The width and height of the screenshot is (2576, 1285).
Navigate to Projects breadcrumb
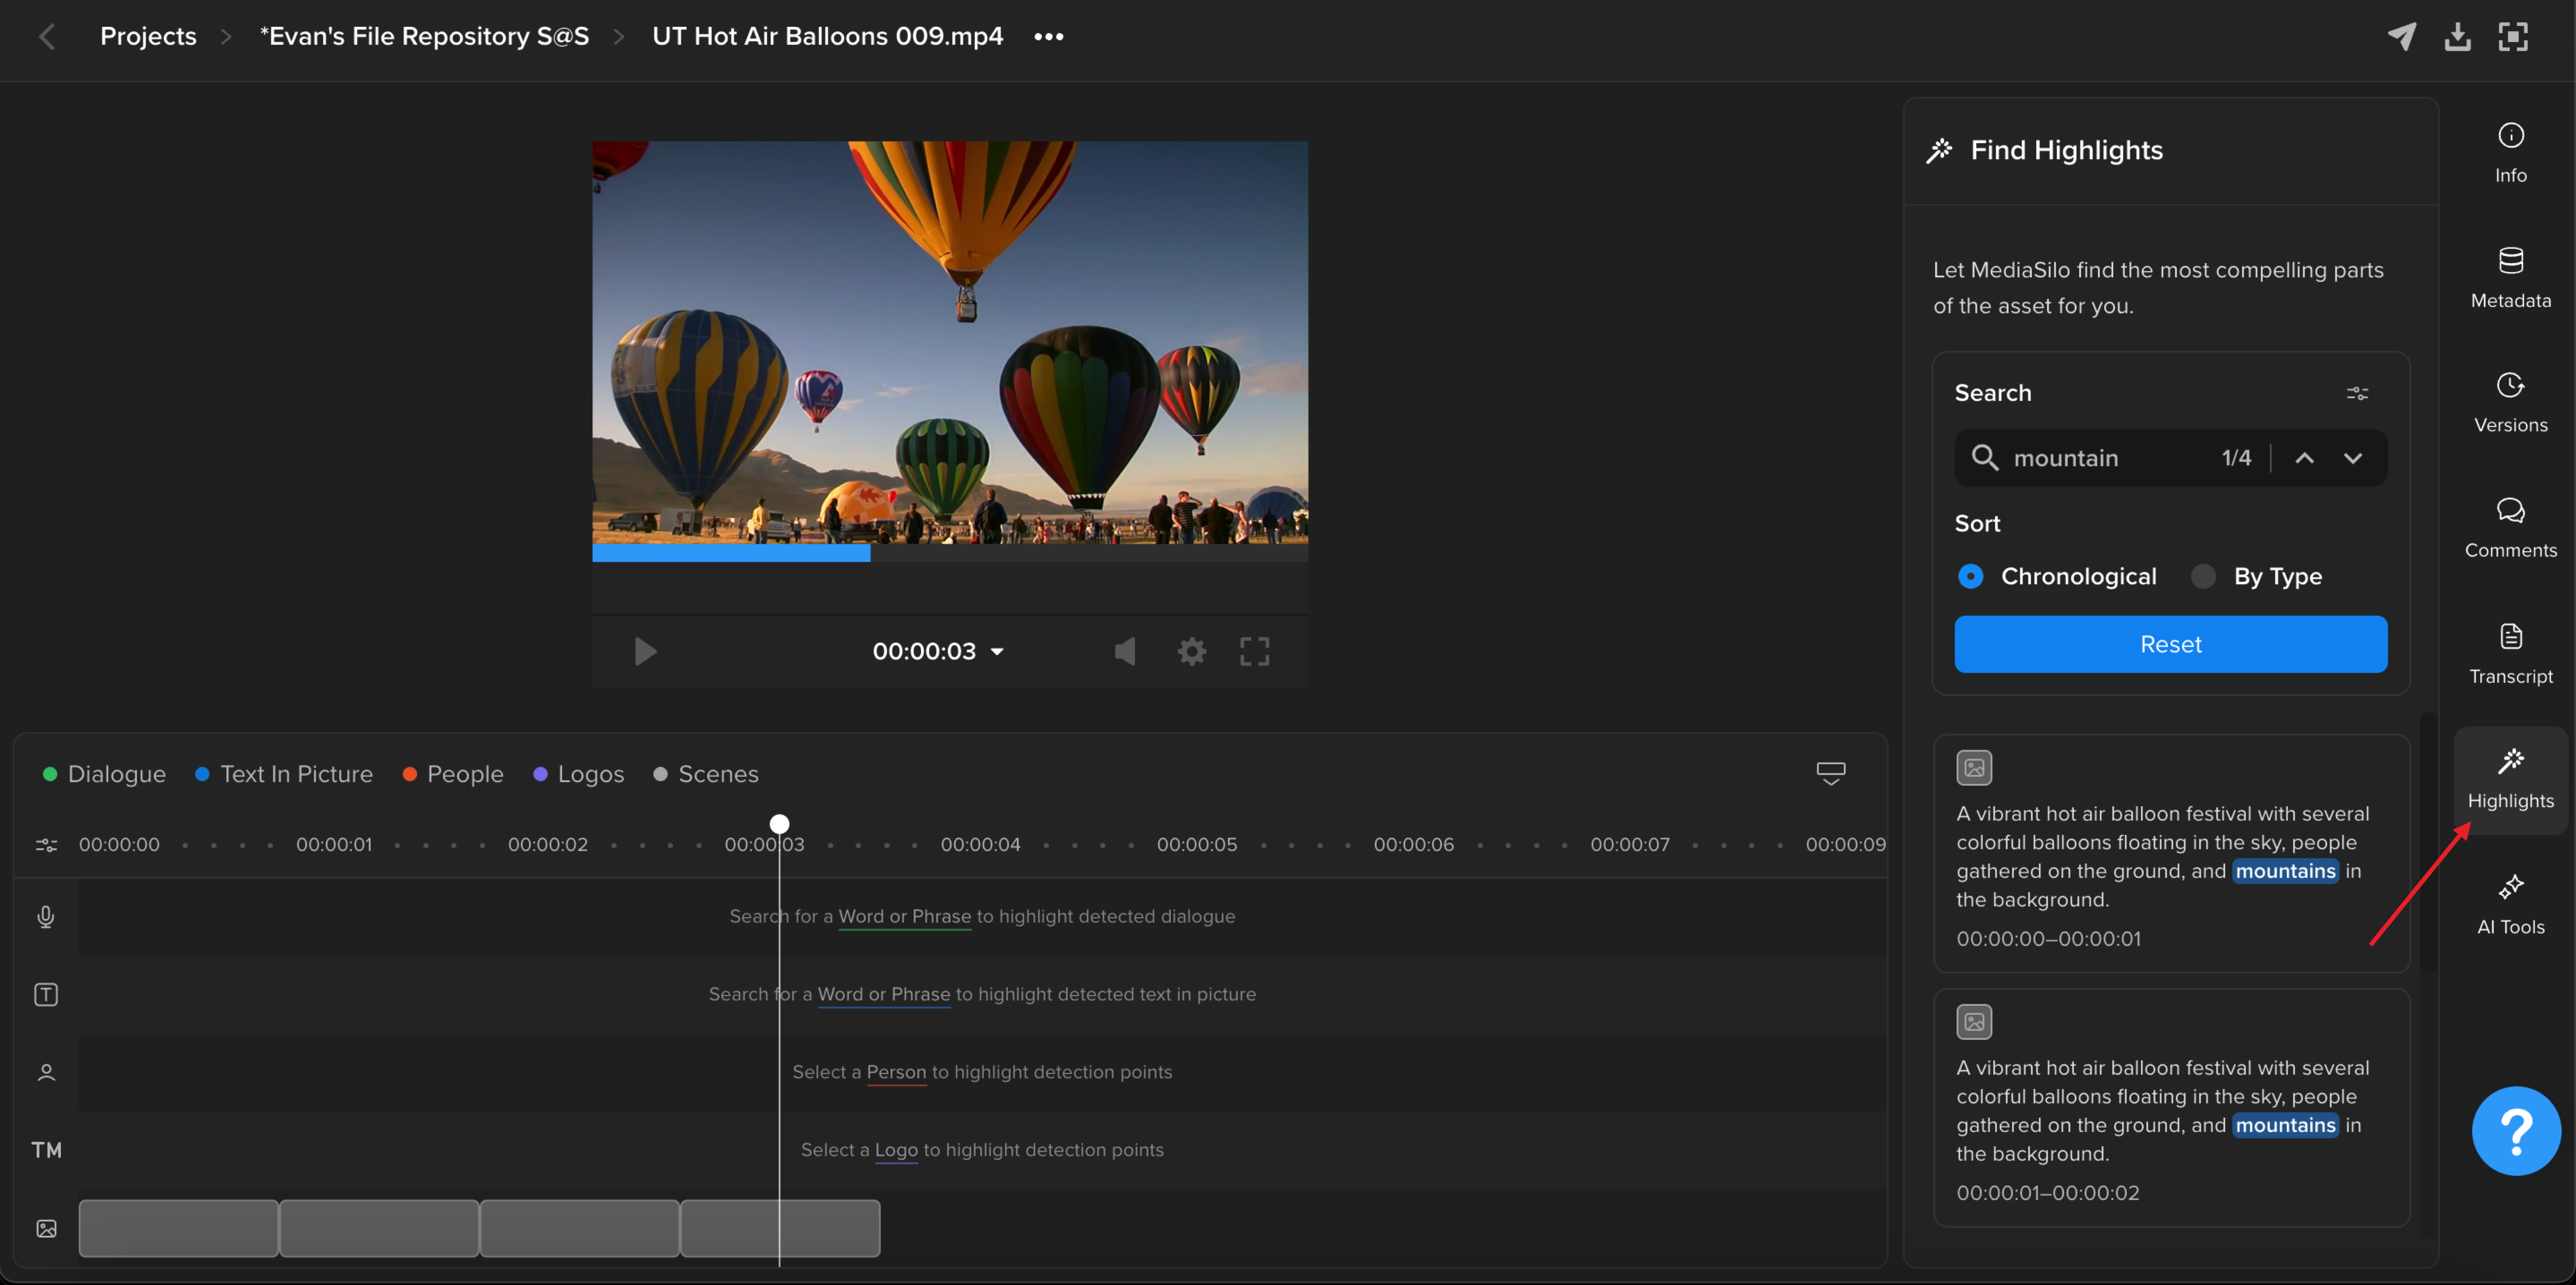[x=148, y=36]
